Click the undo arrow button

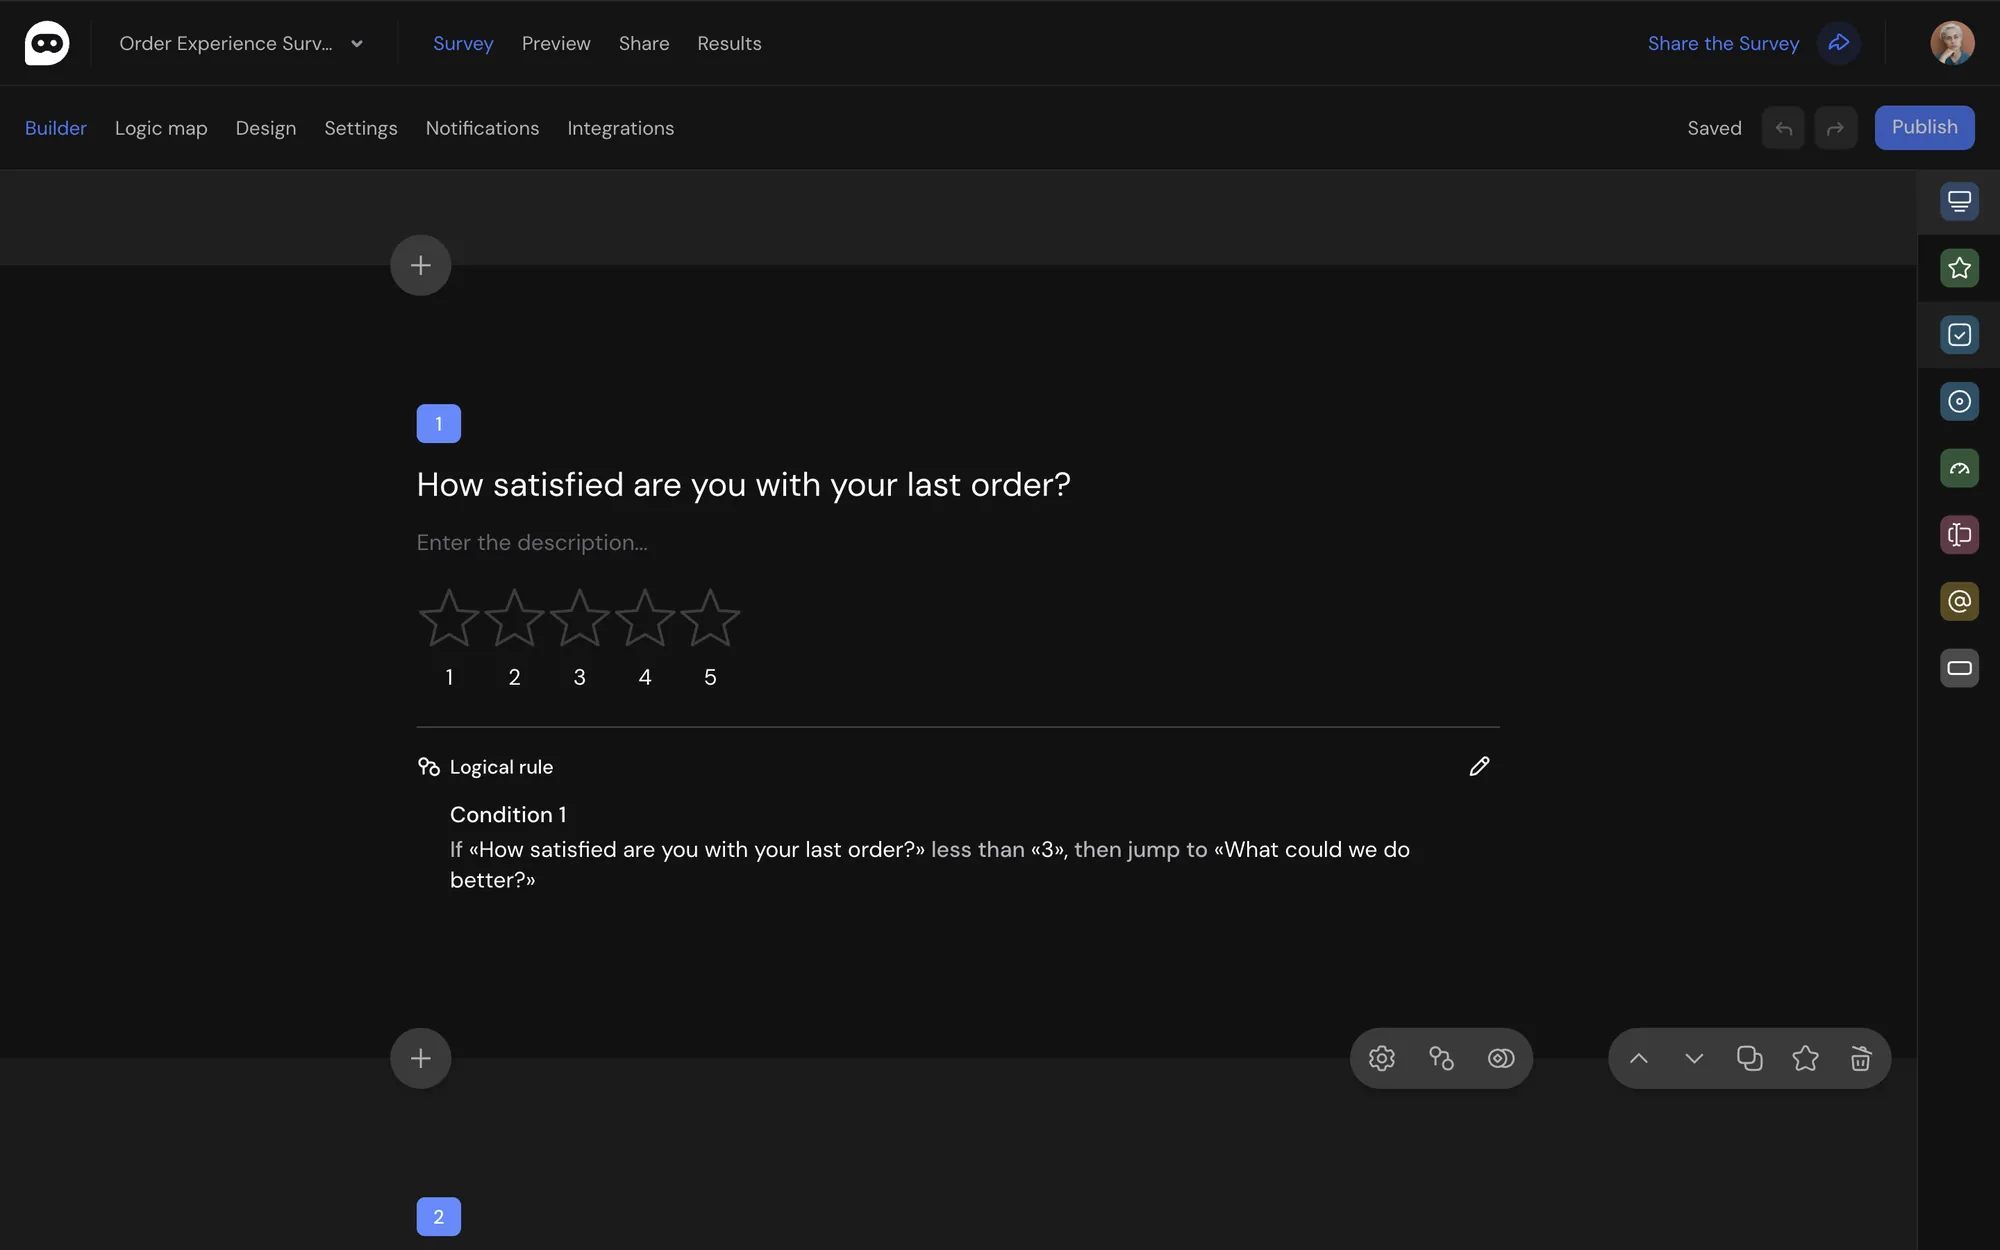point(1783,128)
